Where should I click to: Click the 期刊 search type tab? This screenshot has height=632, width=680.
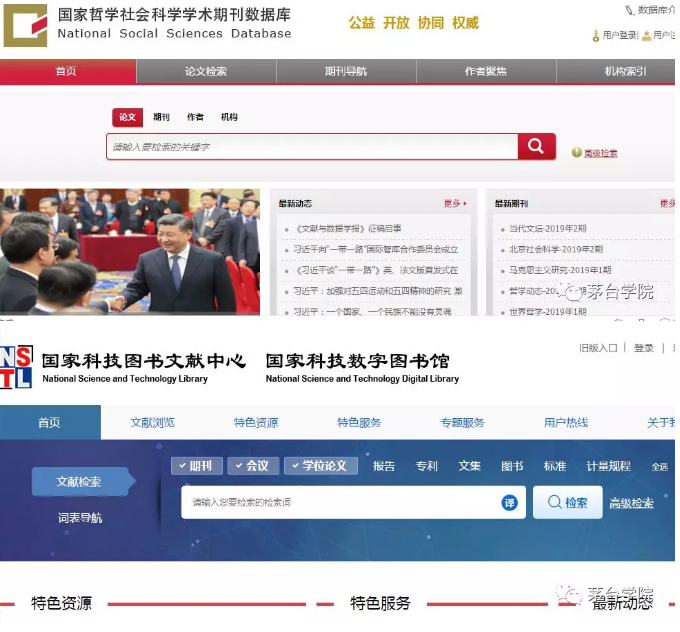161,117
